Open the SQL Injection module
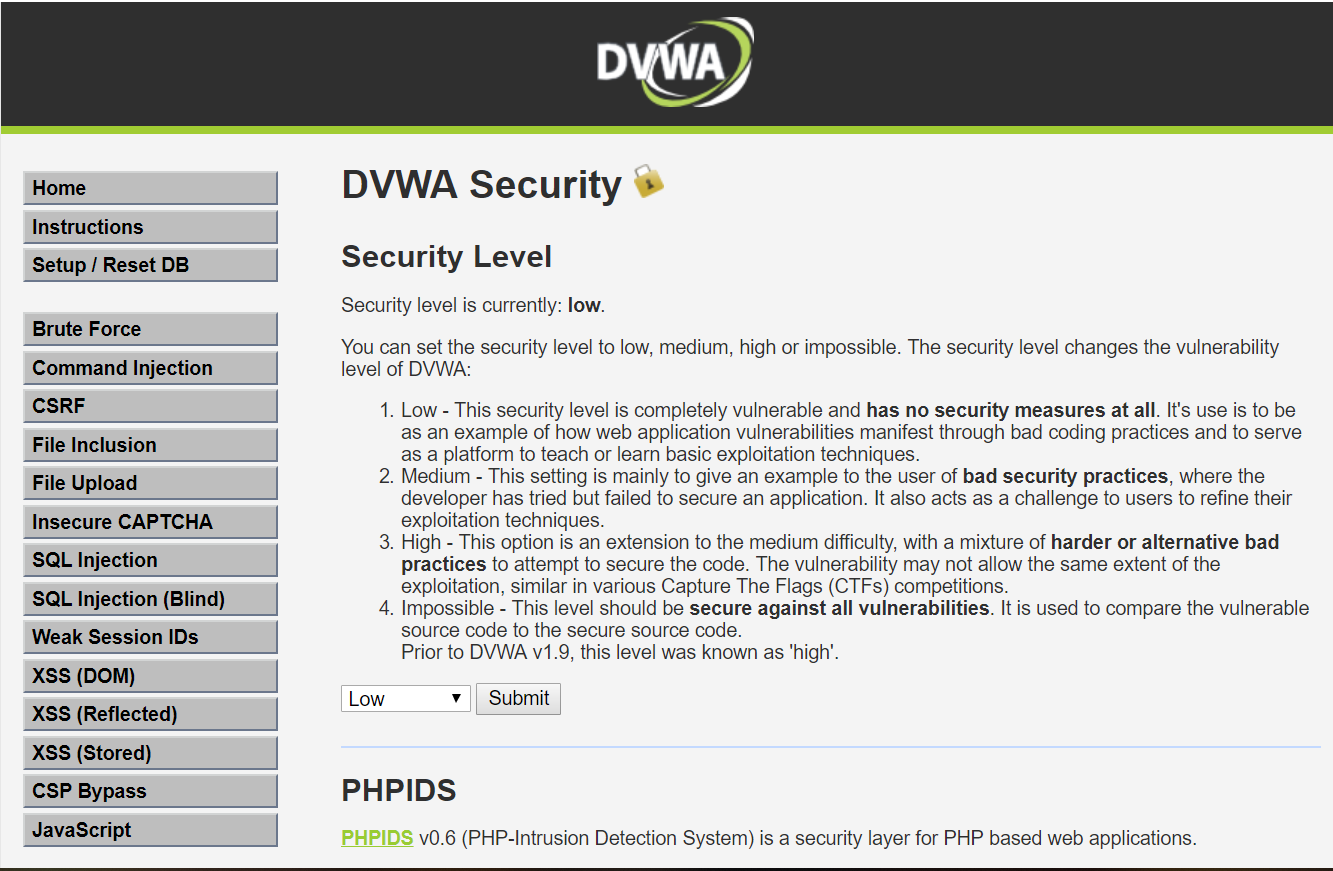The height and width of the screenshot is (871, 1333). (x=149, y=559)
